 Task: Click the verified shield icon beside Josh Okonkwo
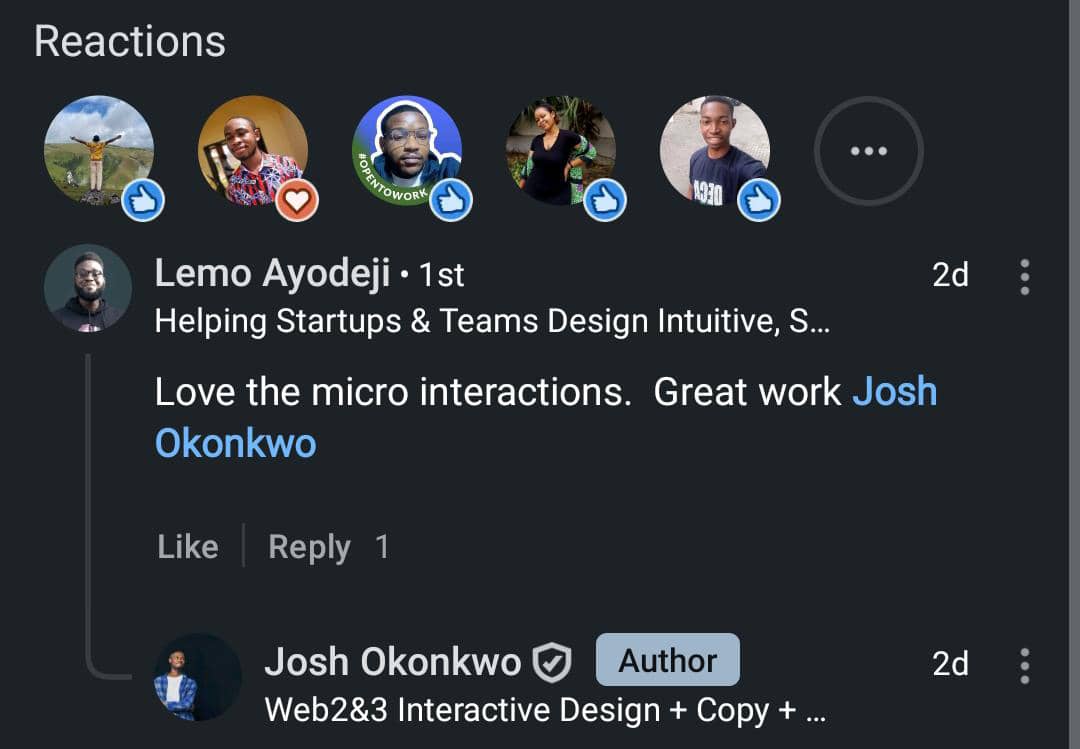pos(552,662)
